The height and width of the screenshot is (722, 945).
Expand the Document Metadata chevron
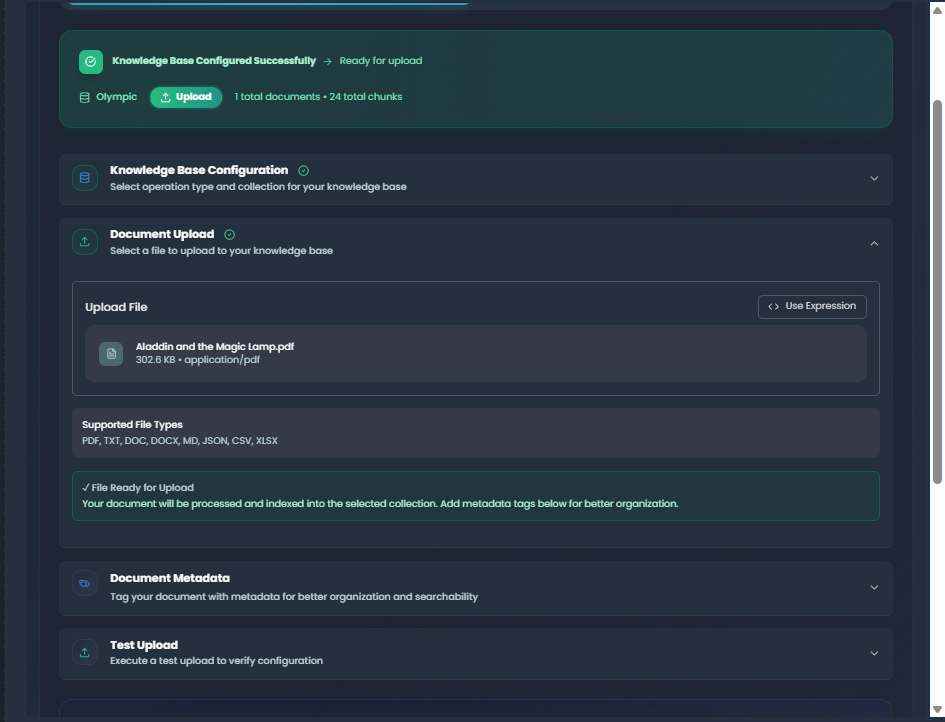pyautogui.click(x=874, y=587)
